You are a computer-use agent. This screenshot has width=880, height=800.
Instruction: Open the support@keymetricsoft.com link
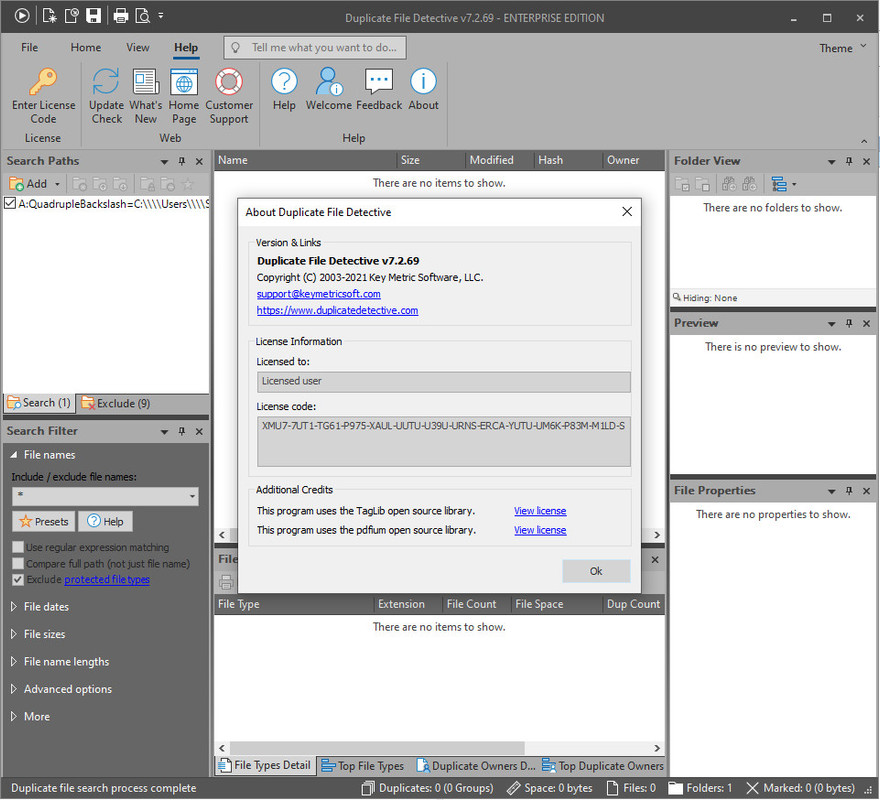click(x=318, y=294)
